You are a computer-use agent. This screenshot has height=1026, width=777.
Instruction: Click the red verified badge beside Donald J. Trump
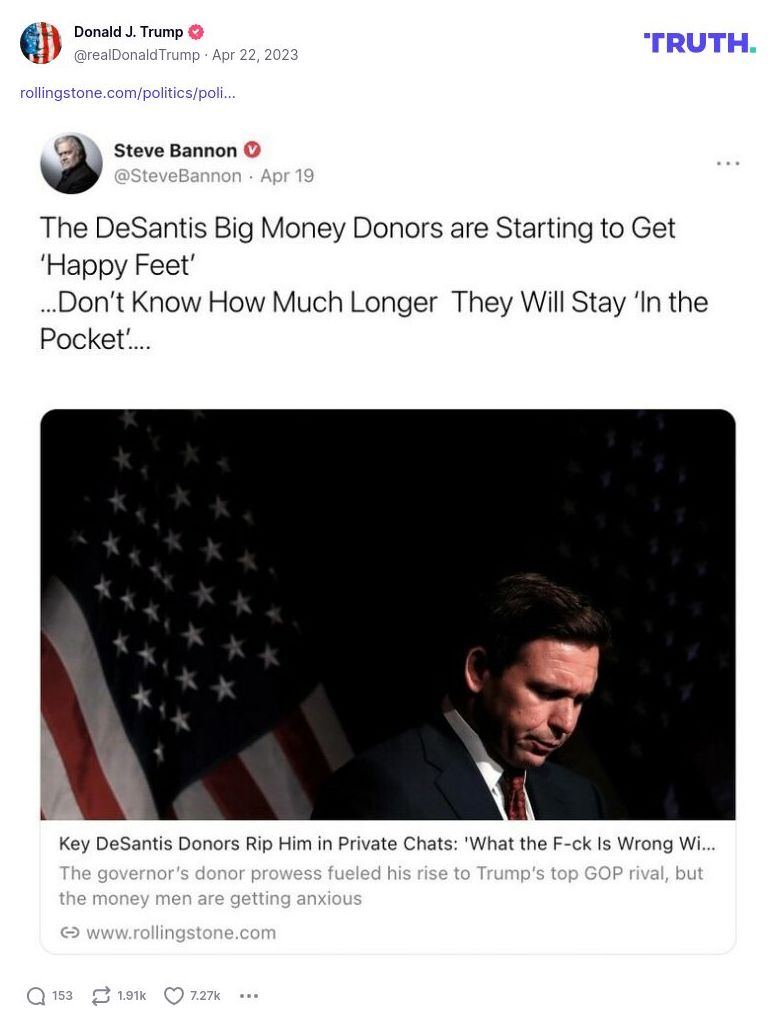(196, 33)
